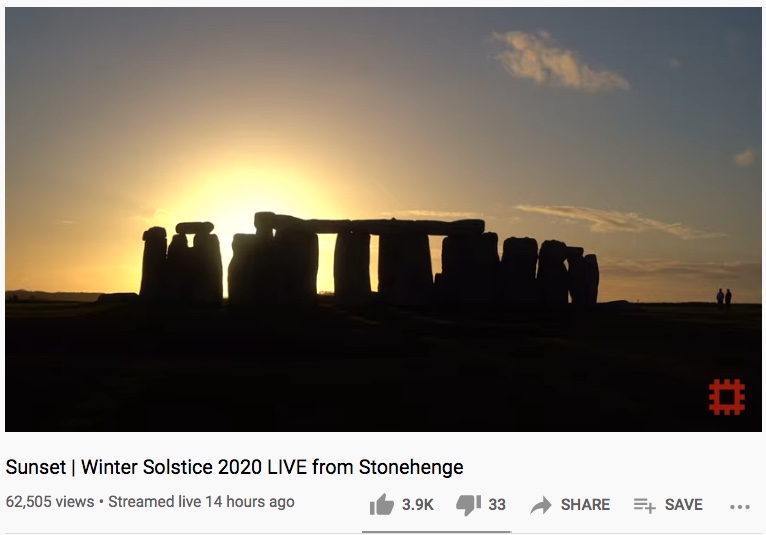Select the Winter Solstice 2020 video title
The height and width of the screenshot is (535, 766).
(x=234, y=467)
